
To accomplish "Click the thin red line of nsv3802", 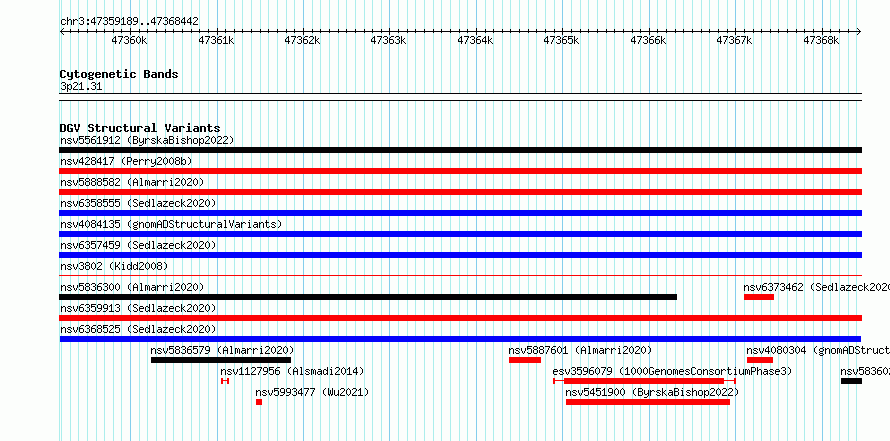I will pos(460,276).
